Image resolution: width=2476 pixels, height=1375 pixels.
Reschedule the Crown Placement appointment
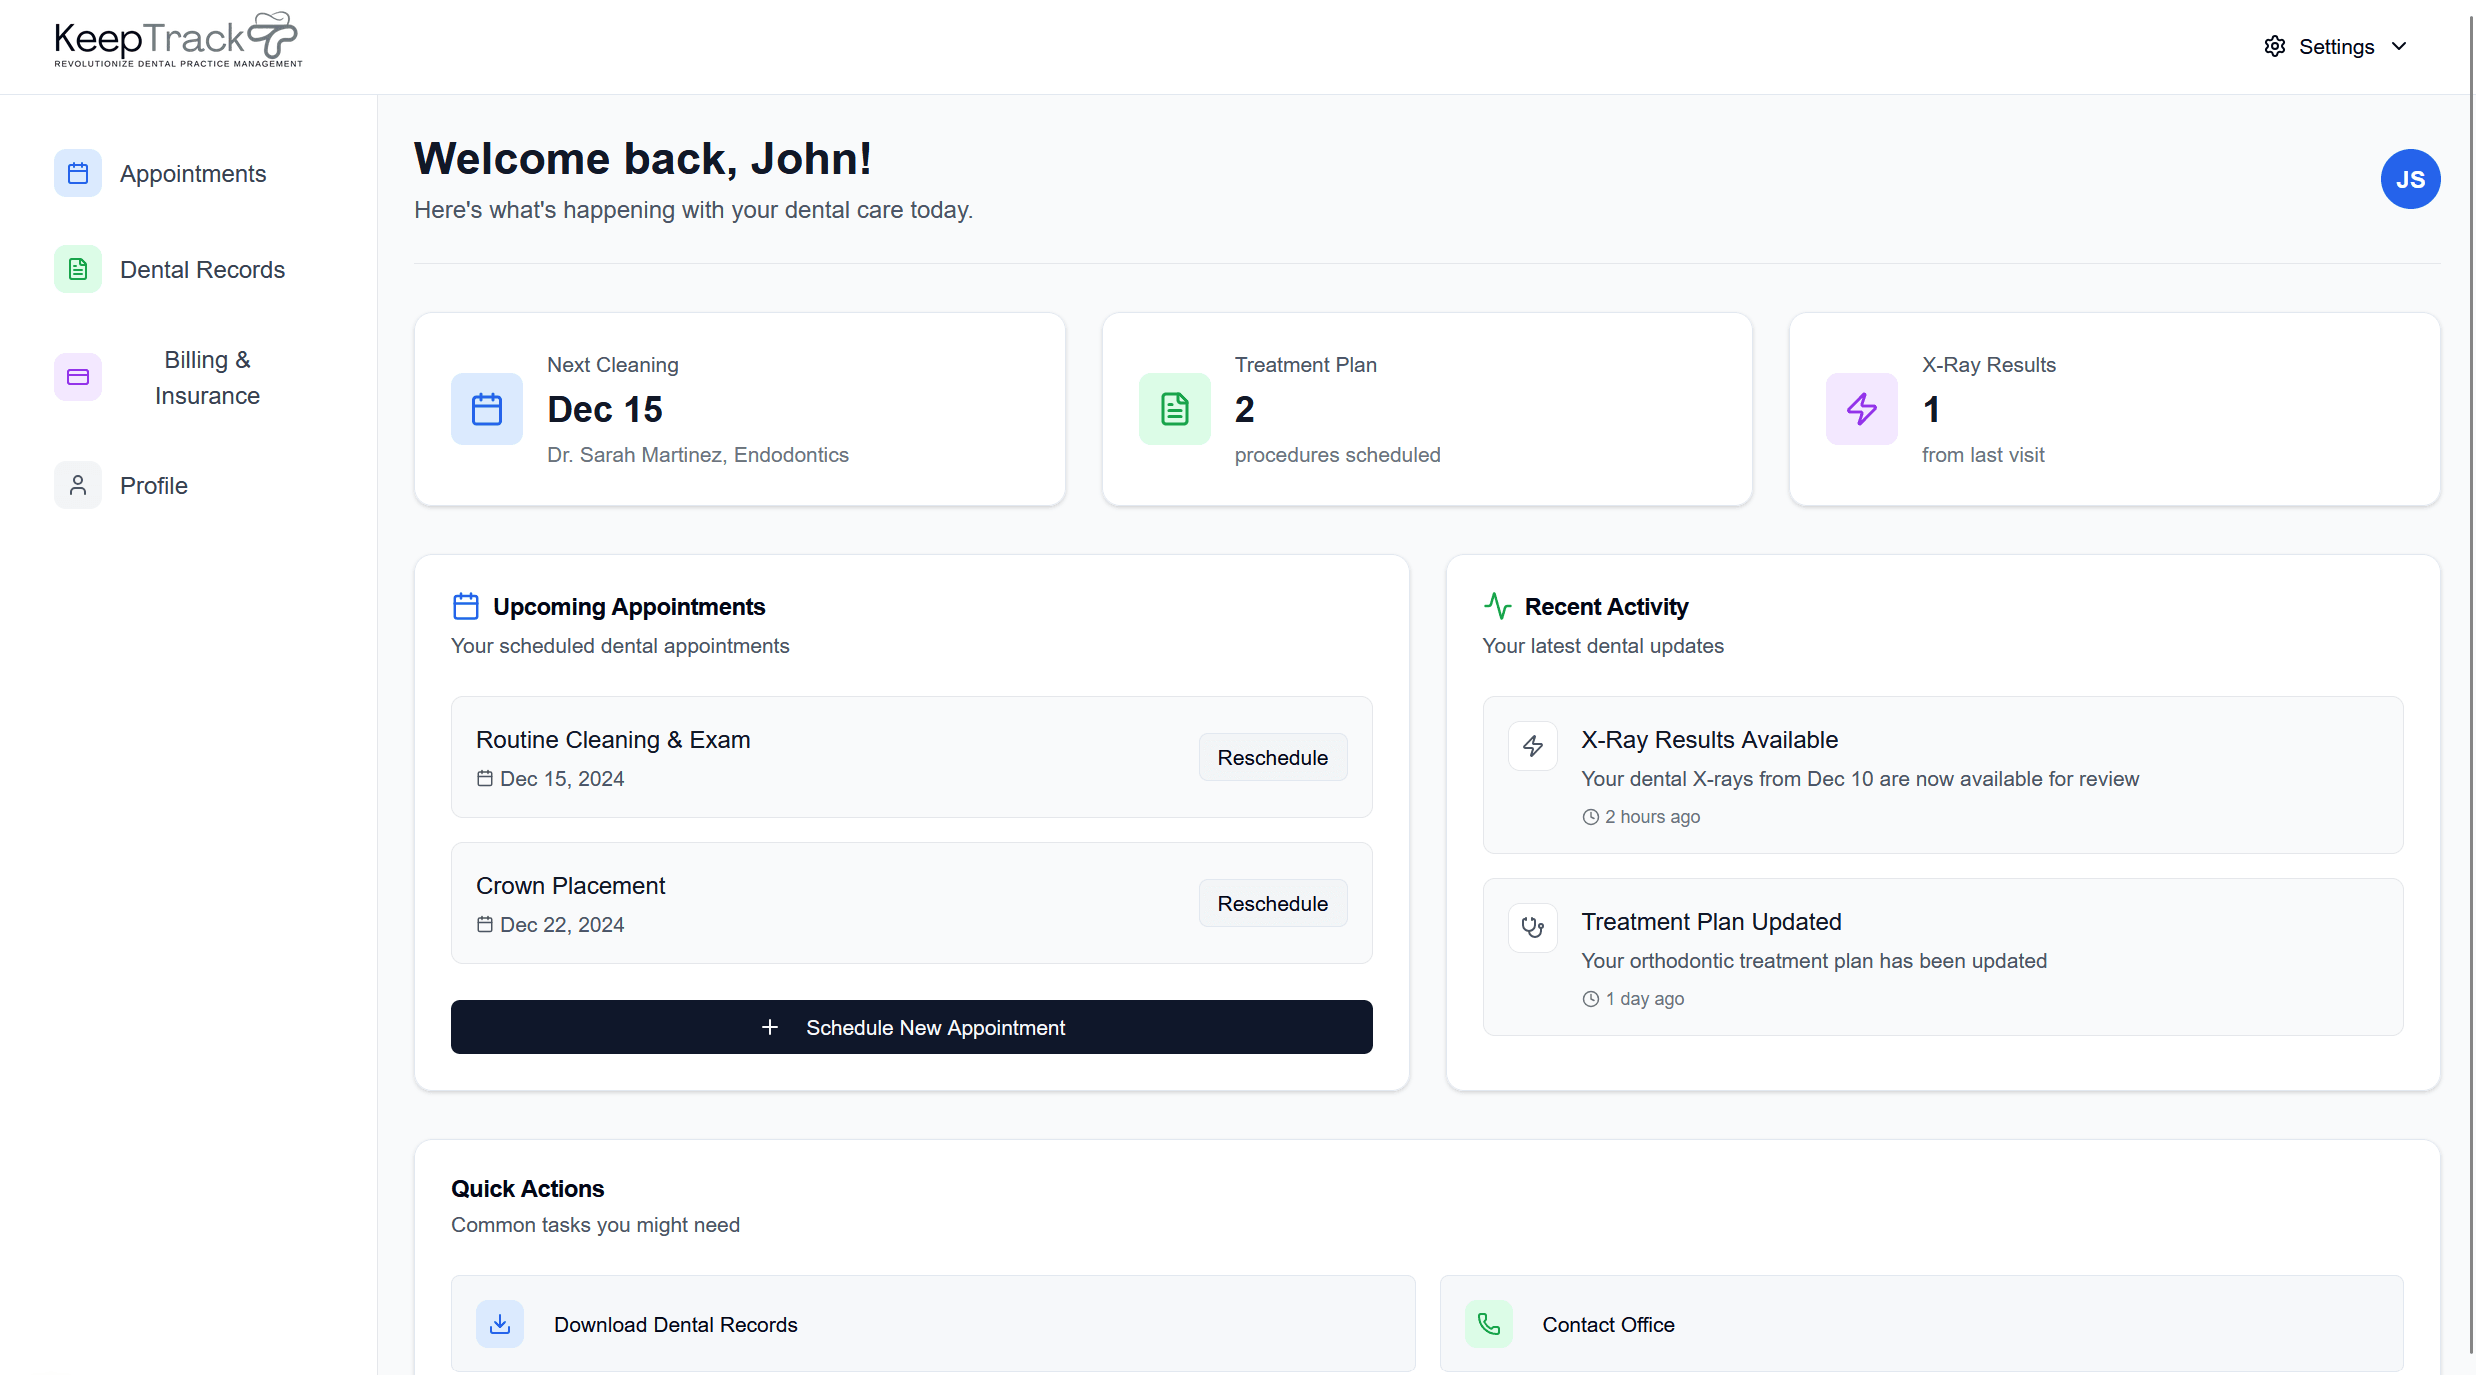point(1272,904)
